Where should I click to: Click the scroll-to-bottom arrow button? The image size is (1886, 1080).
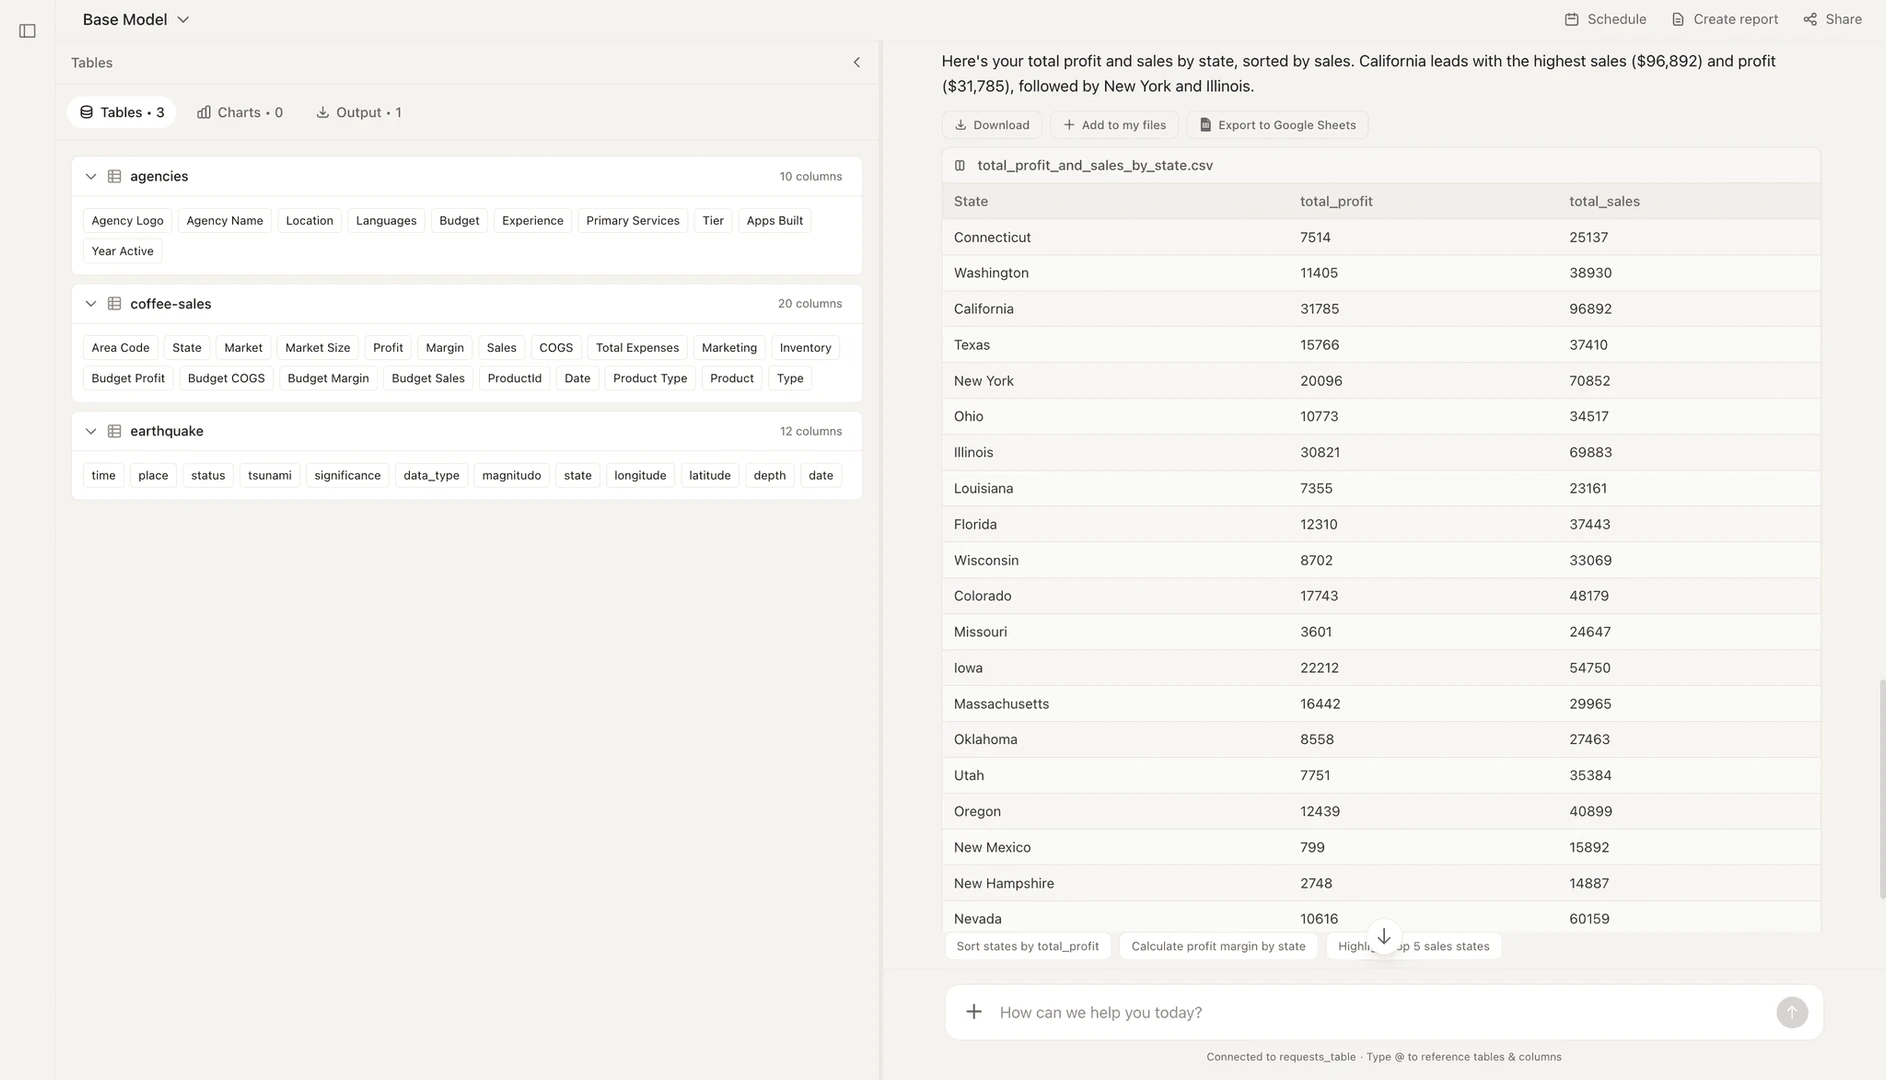coord(1383,937)
